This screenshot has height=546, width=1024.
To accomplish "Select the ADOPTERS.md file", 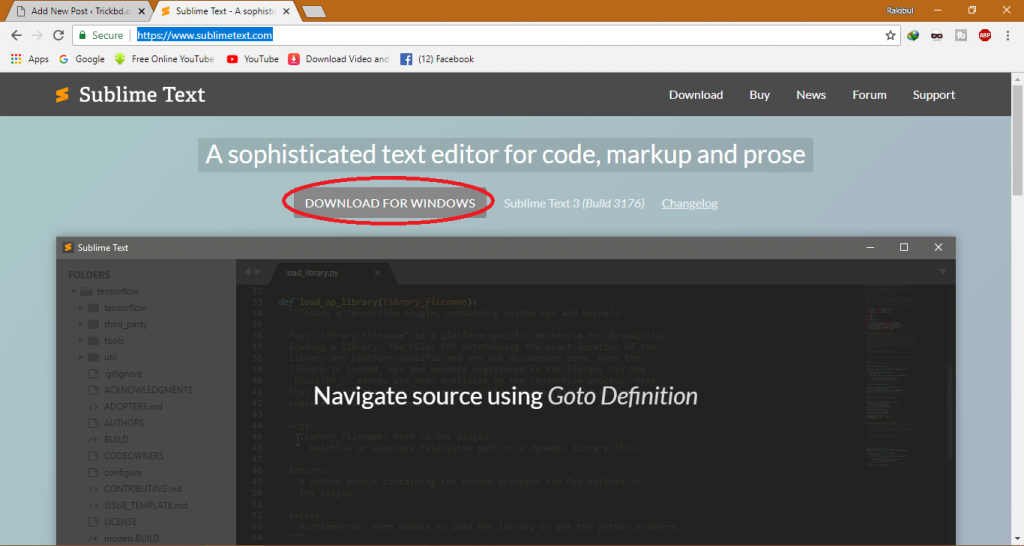I will tap(133, 406).
